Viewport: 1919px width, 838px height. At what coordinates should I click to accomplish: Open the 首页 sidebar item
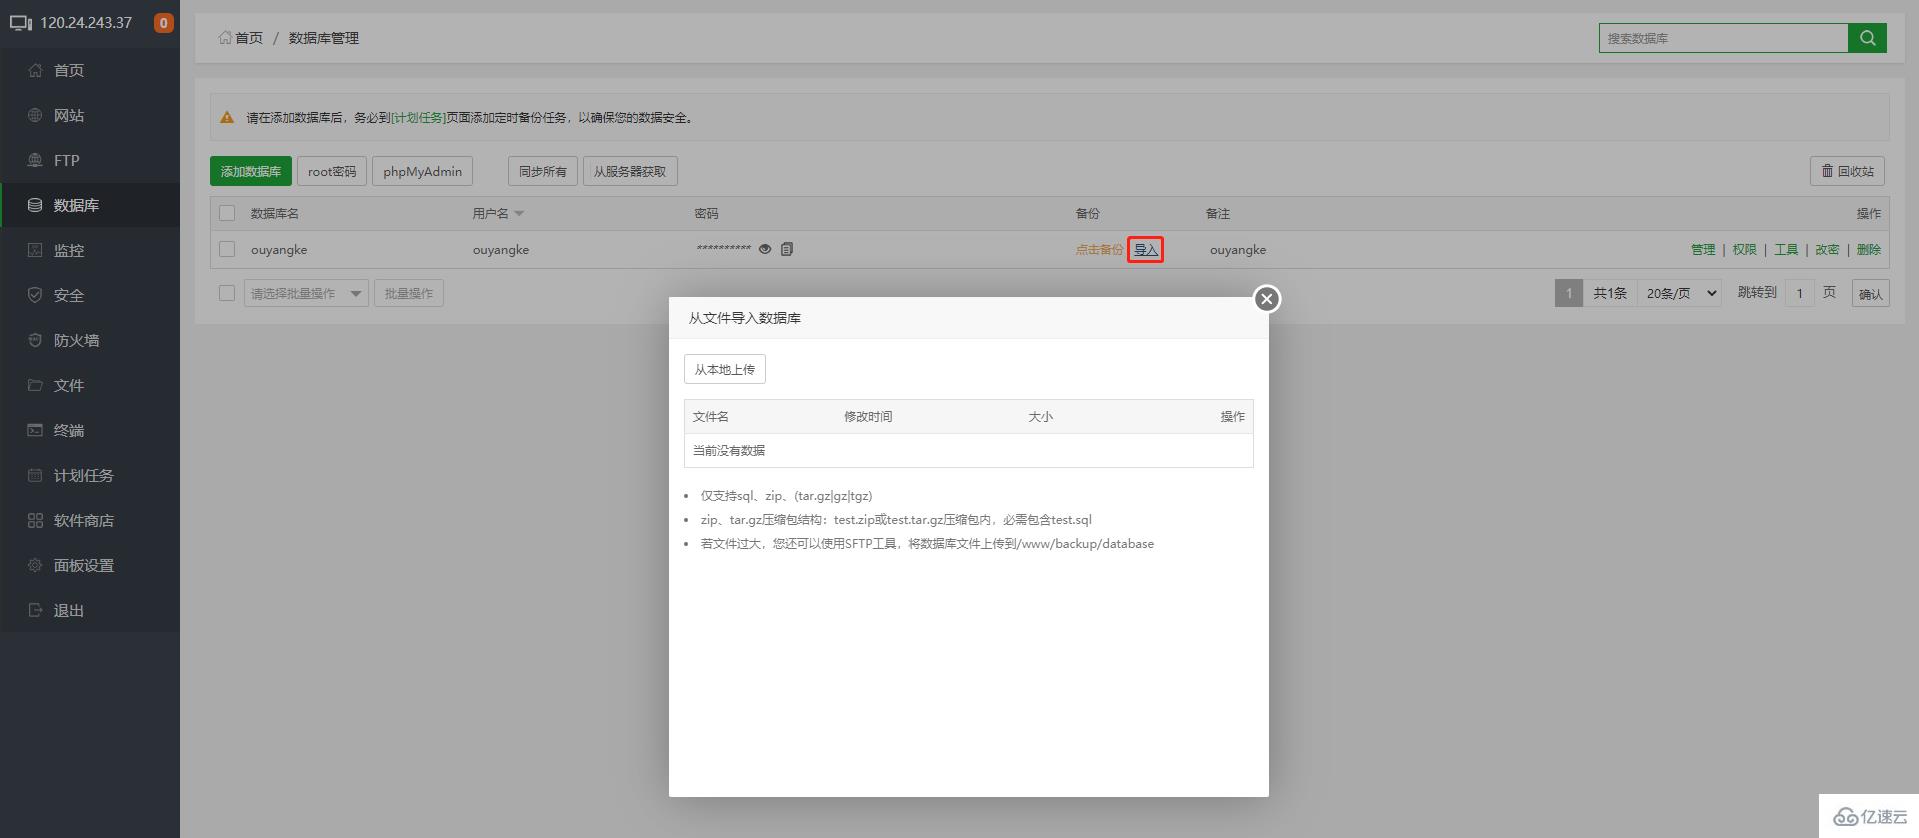(x=89, y=70)
